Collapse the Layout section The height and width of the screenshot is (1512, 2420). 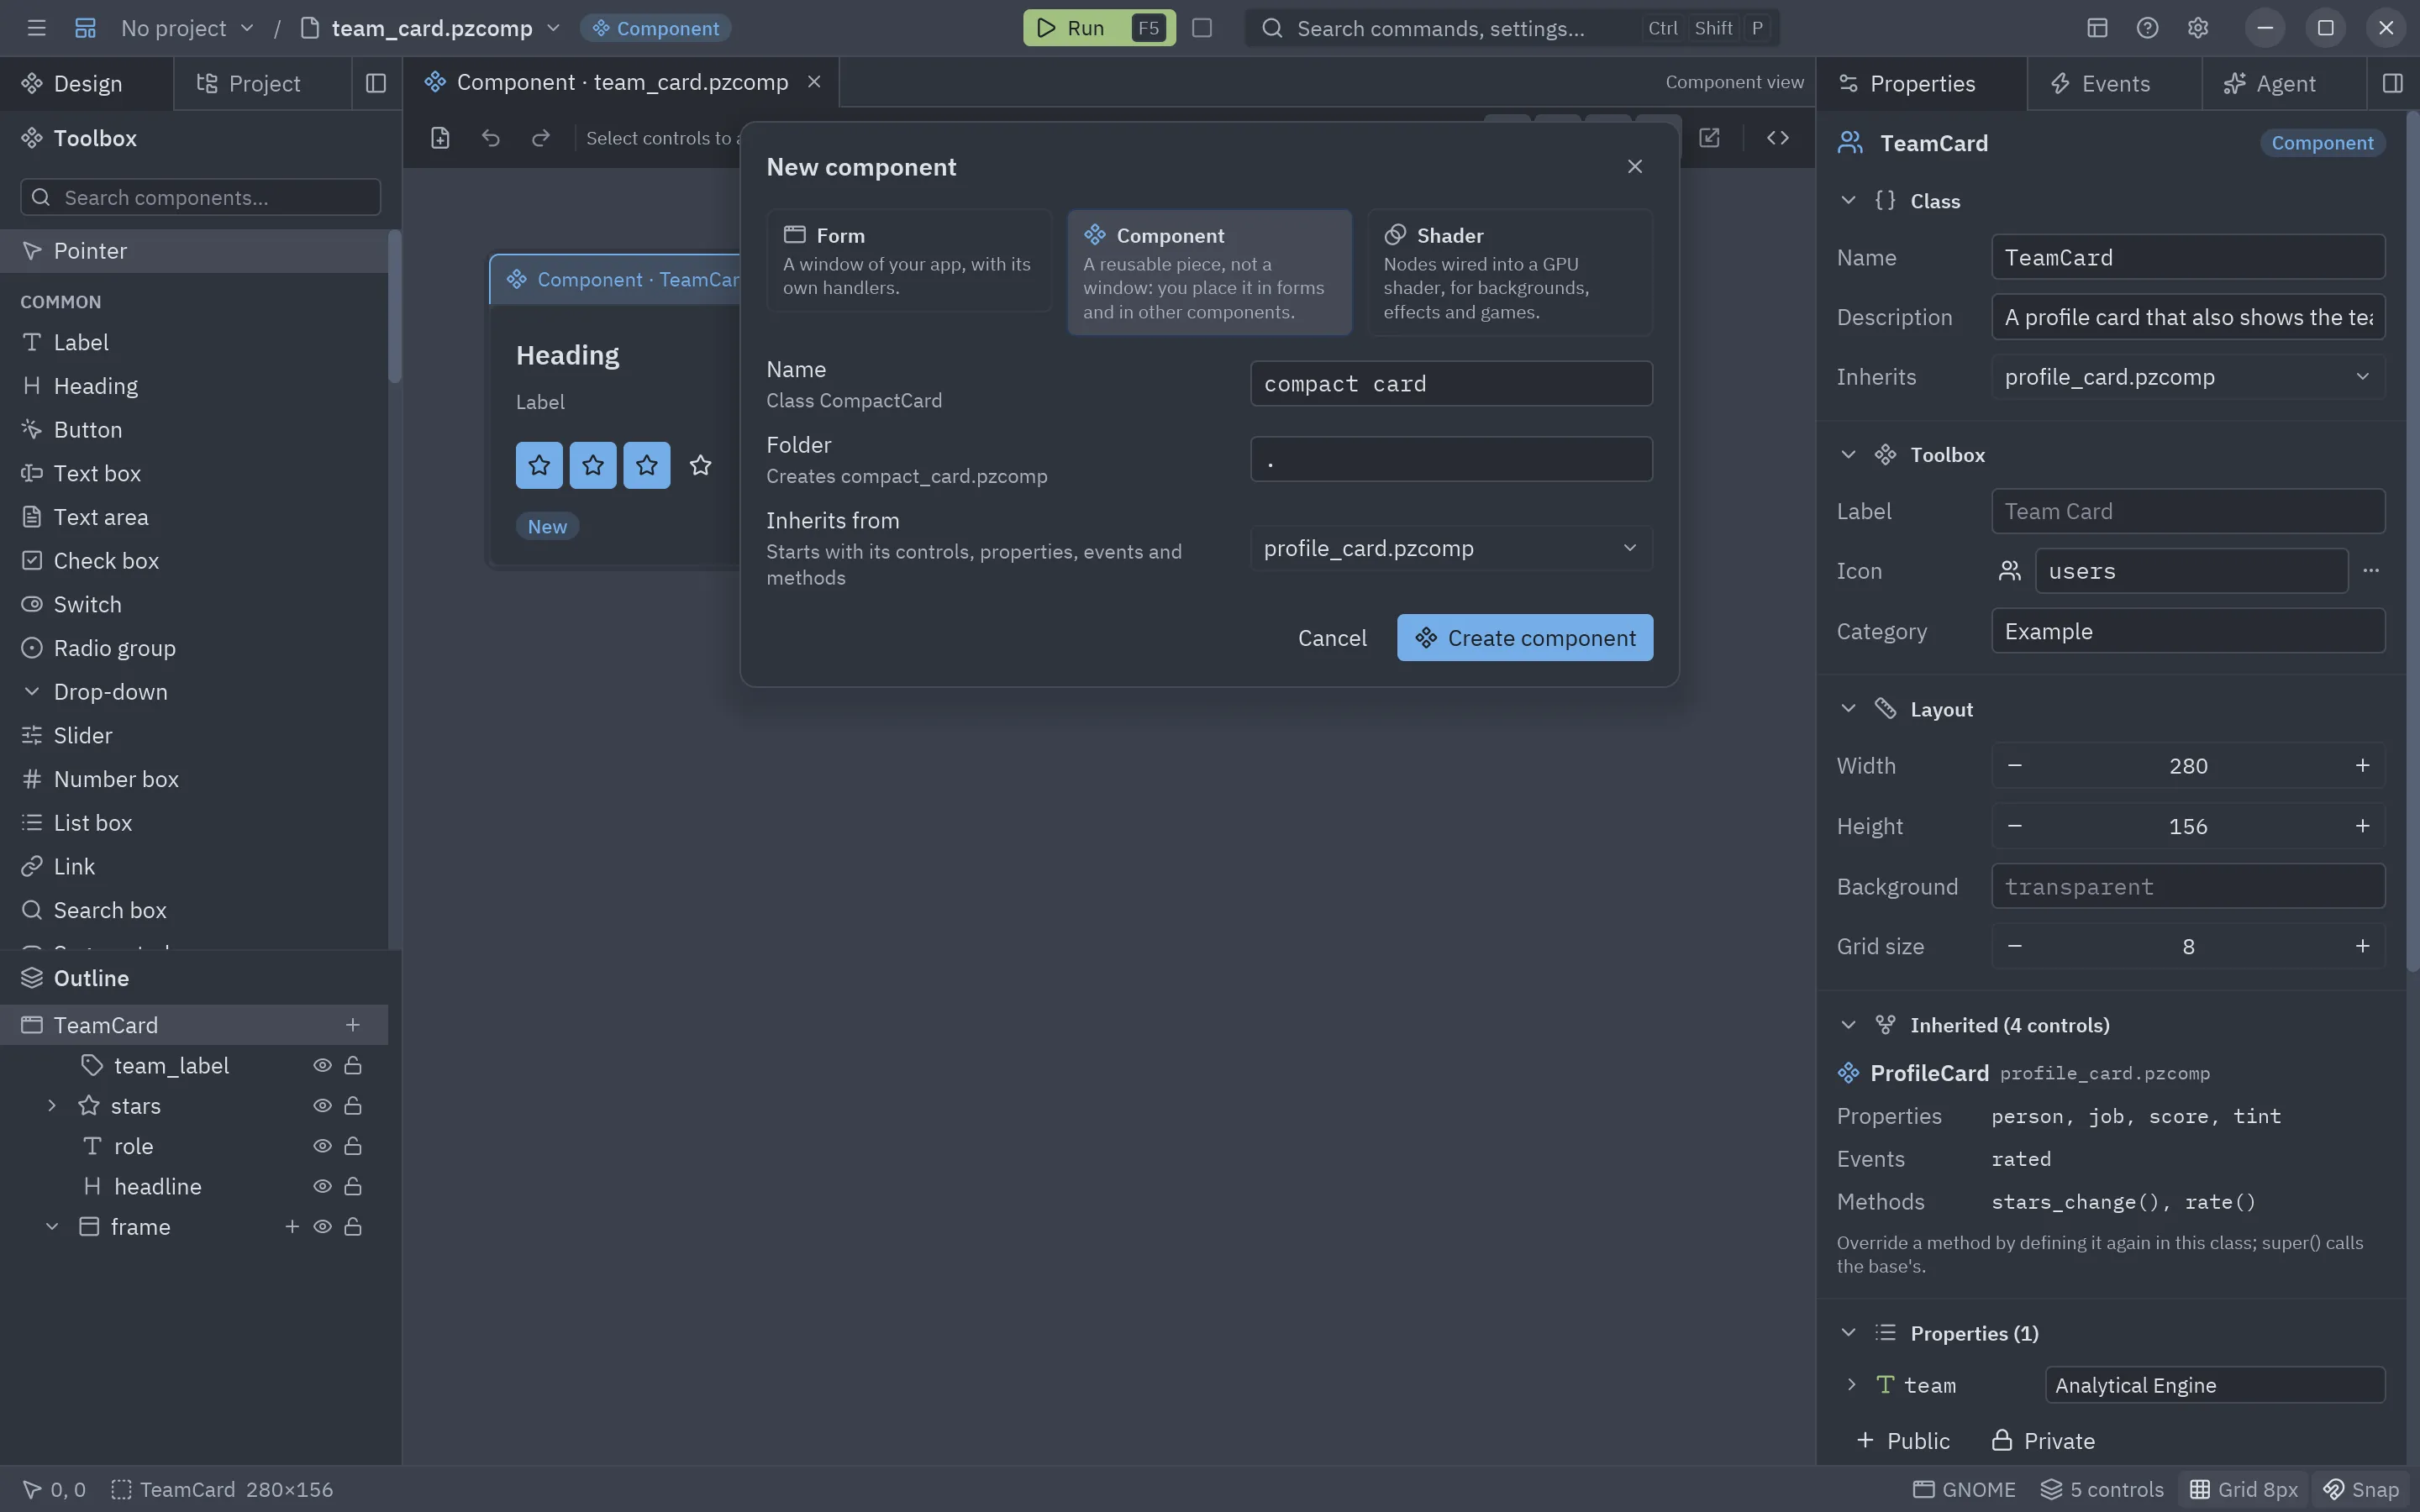click(1848, 709)
